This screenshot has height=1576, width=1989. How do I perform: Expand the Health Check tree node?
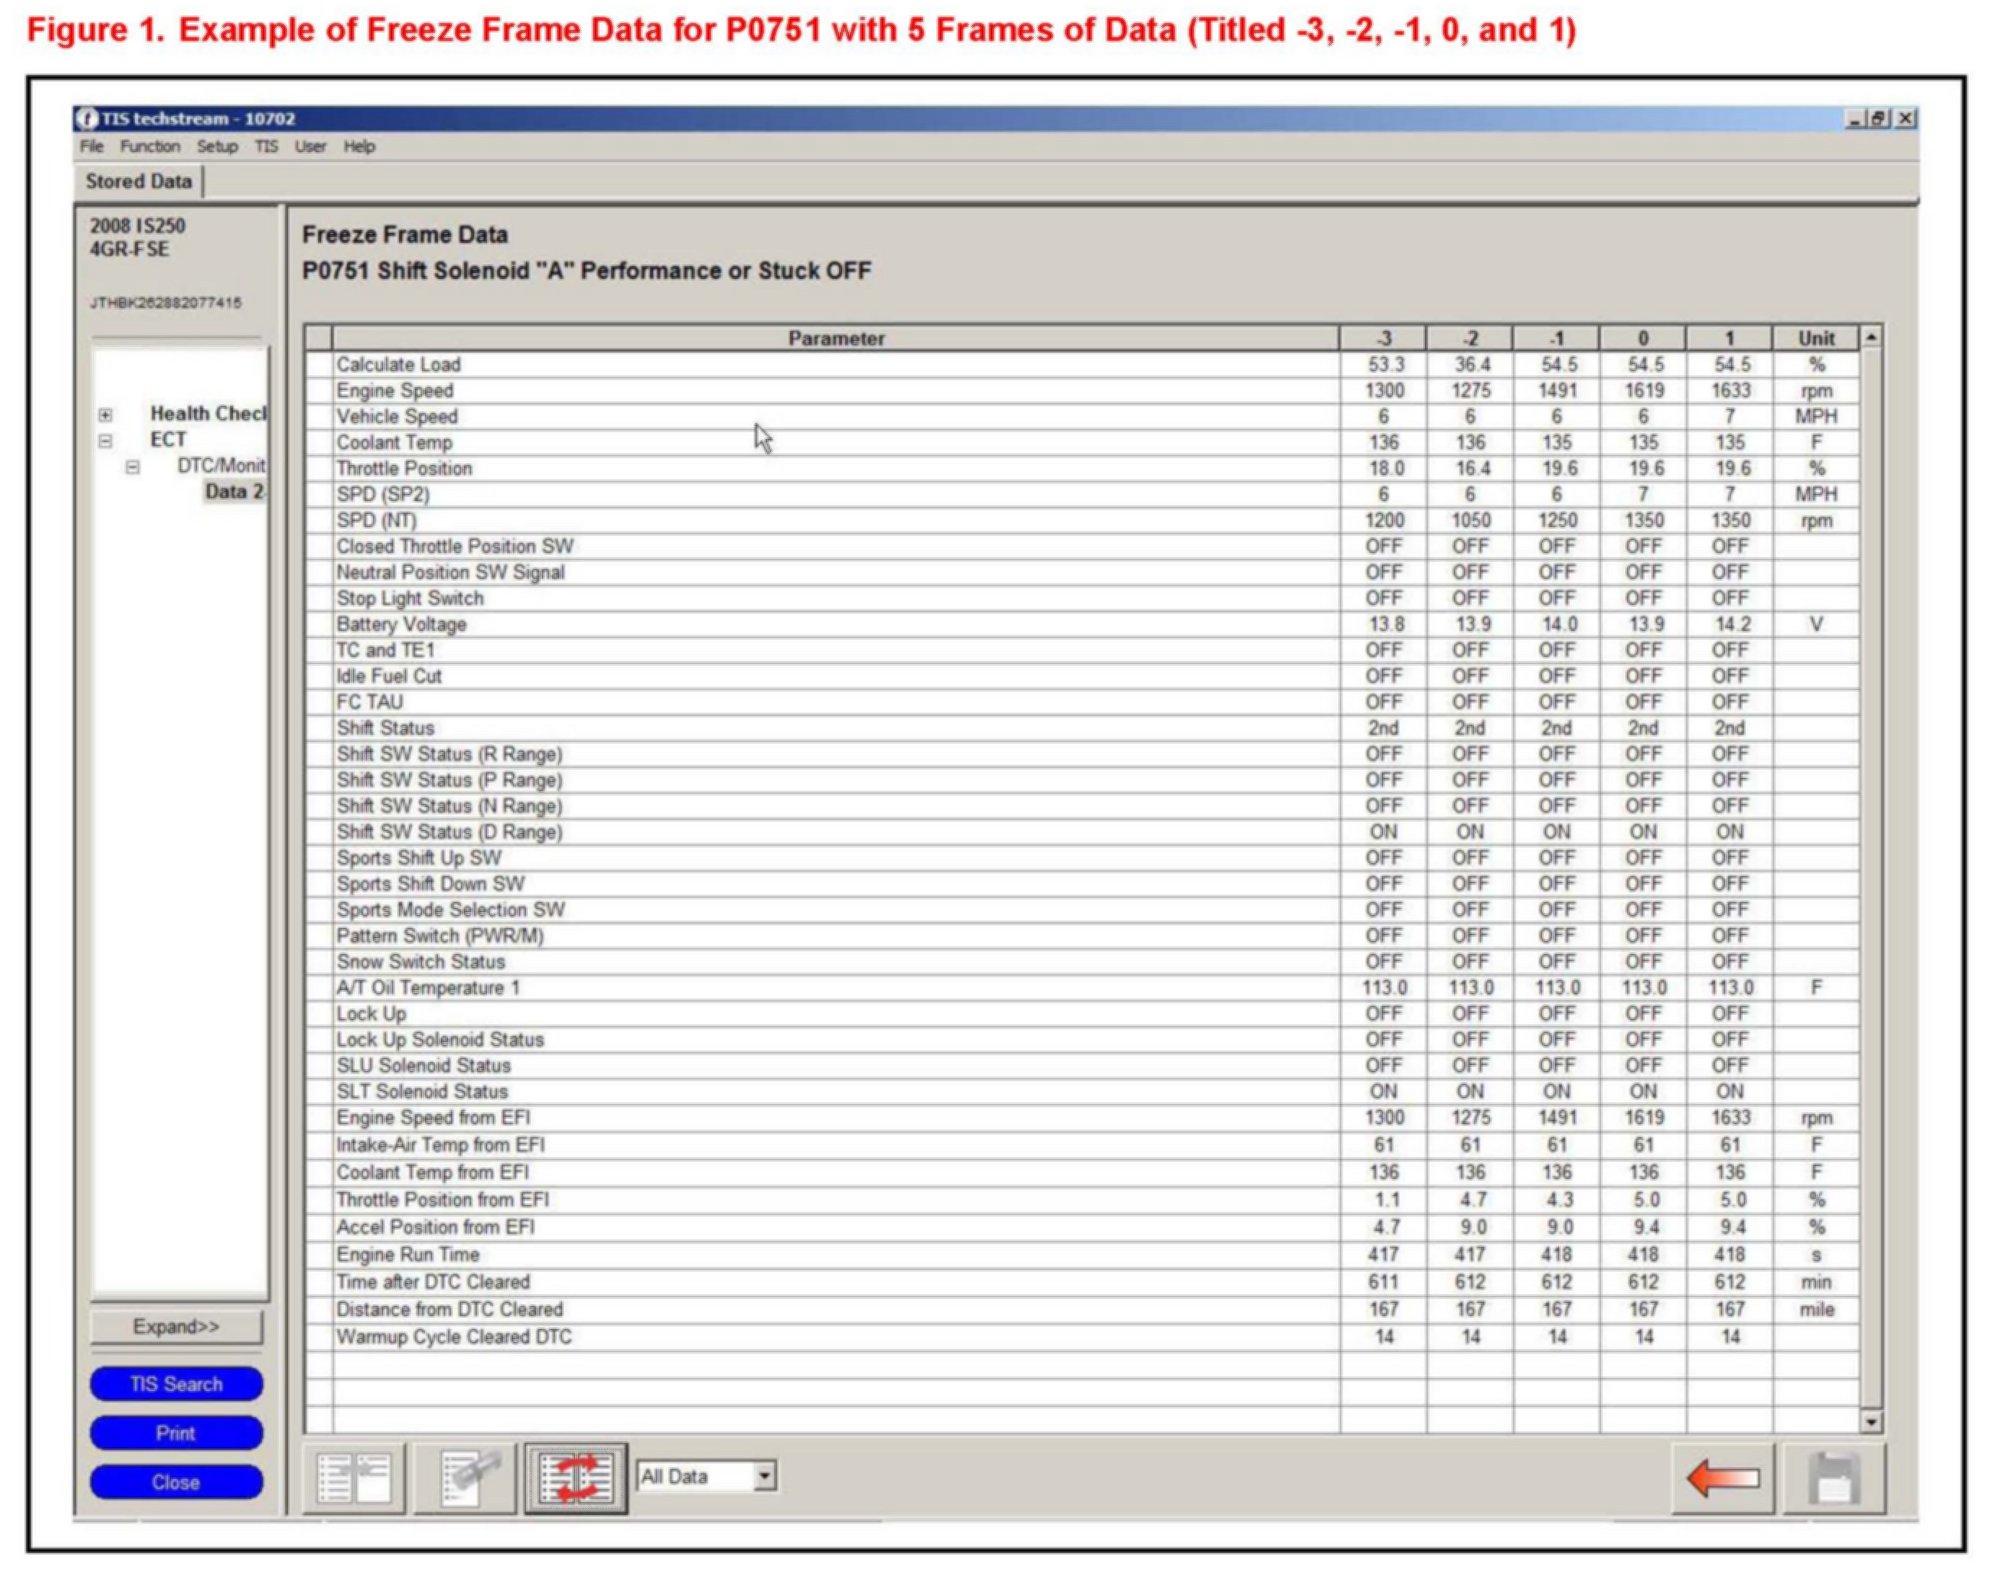coord(106,414)
